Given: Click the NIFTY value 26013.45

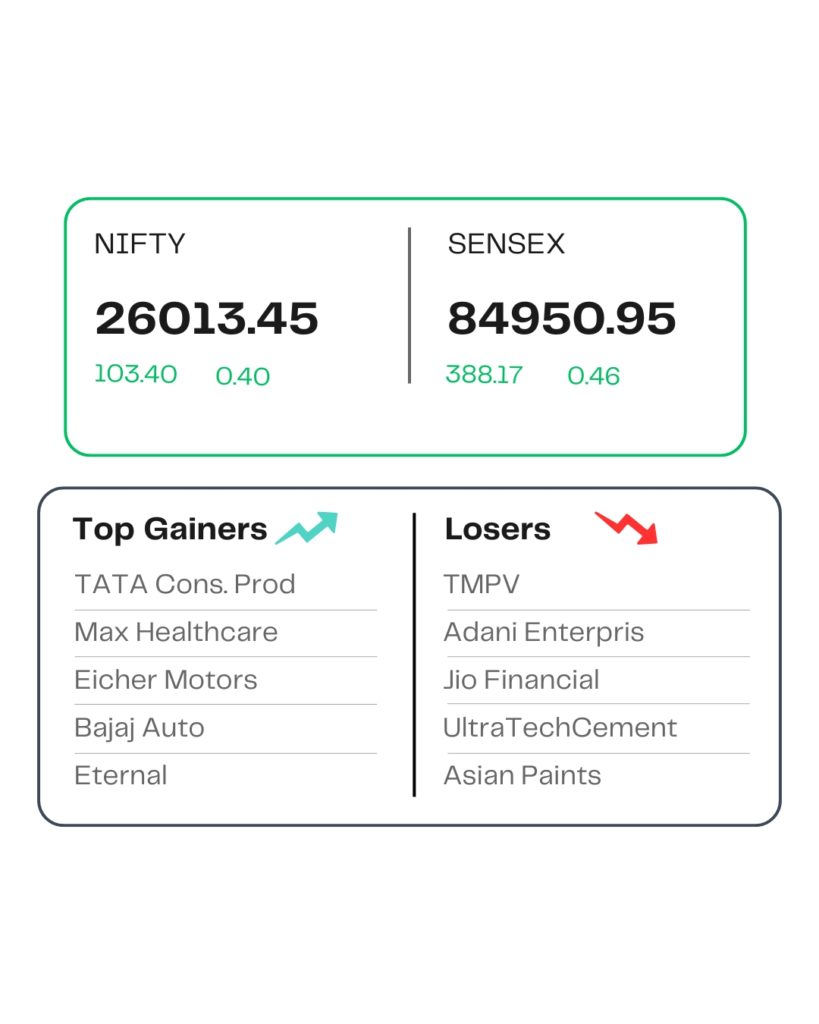Looking at the screenshot, I should [x=207, y=319].
